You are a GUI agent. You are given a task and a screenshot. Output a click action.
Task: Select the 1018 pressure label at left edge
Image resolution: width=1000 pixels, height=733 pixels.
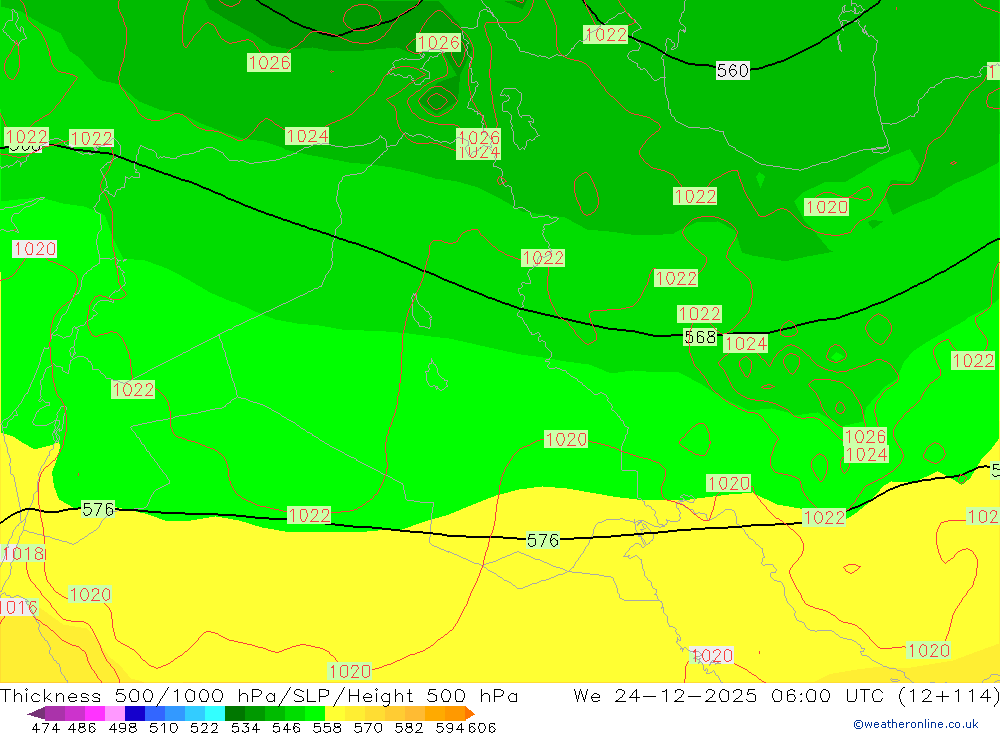(x=24, y=553)
